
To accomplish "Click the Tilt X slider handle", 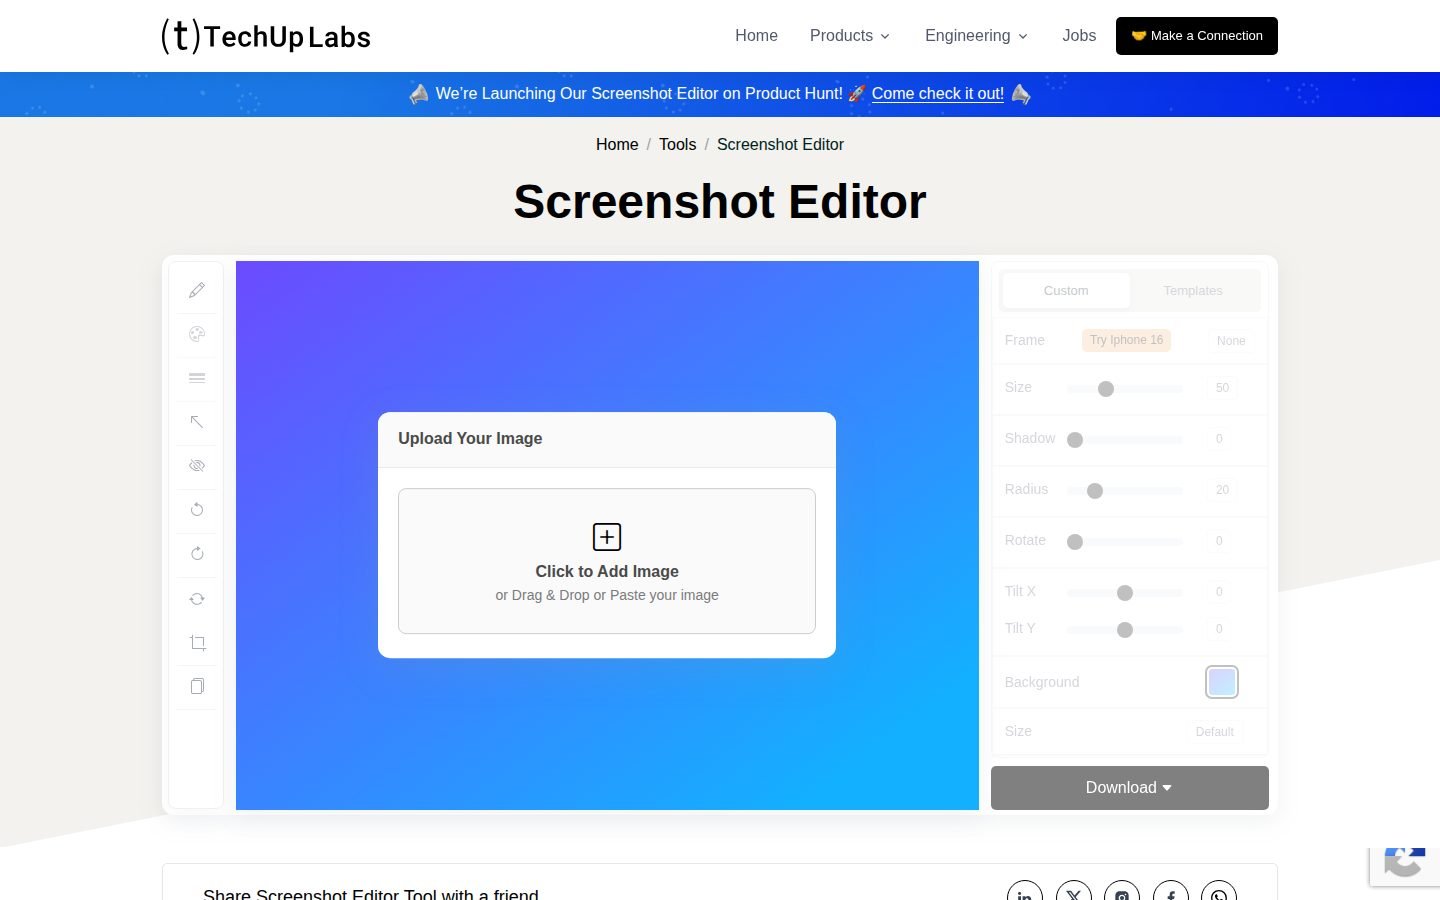I will tap(1125, 593).
